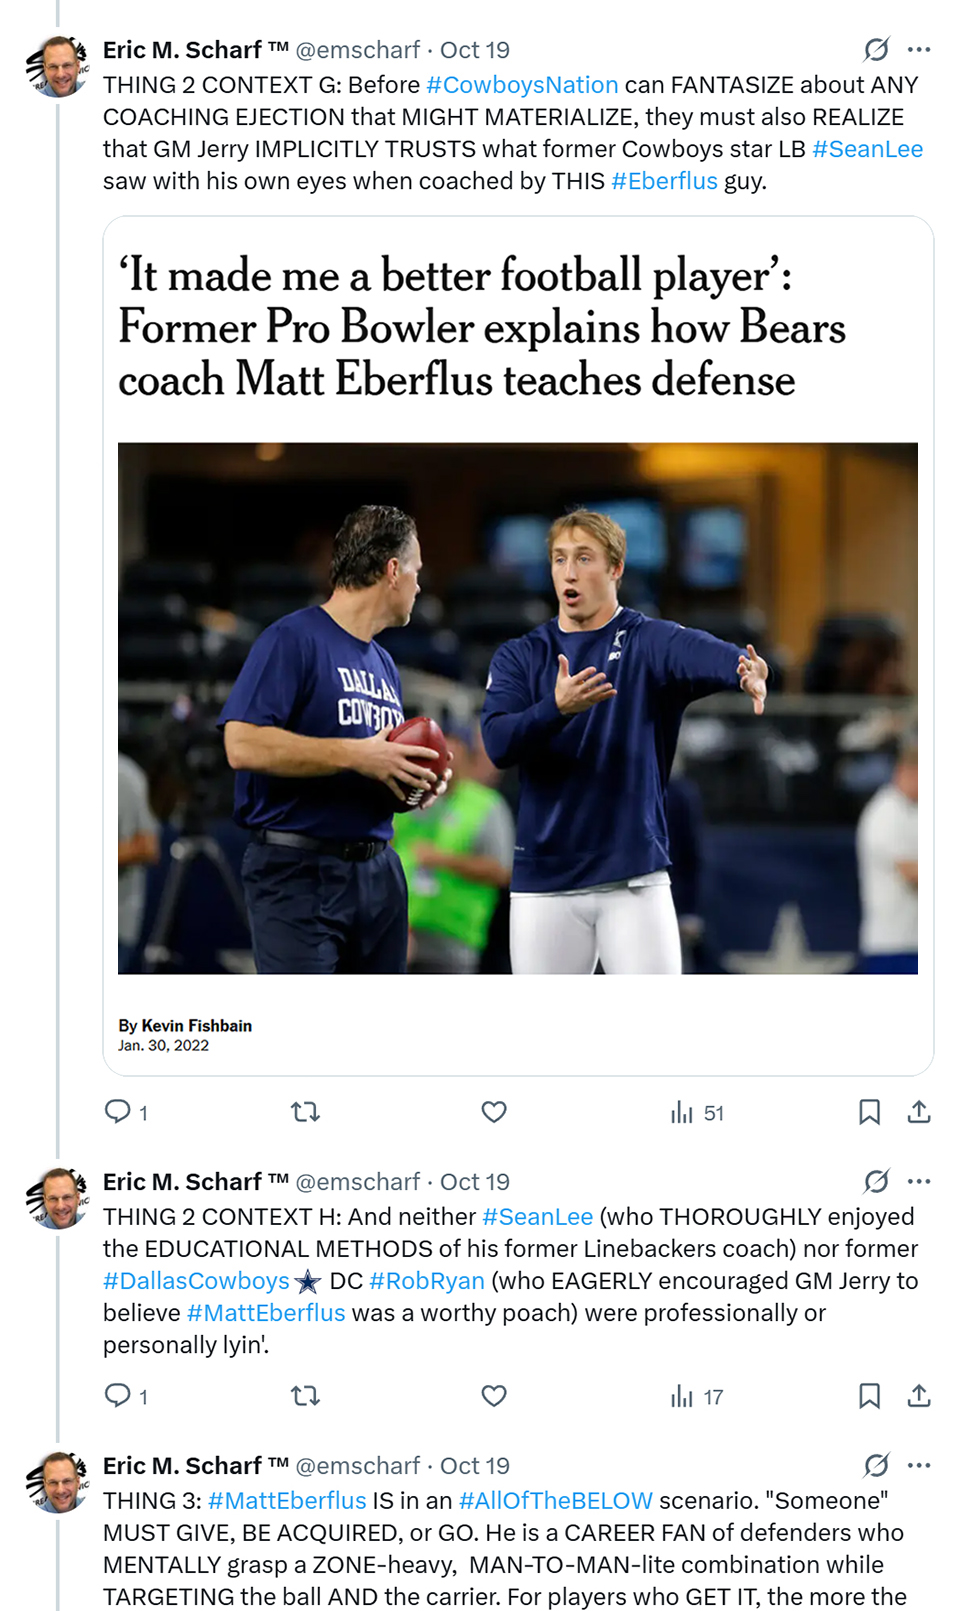Open more options on CONTEXT H tweet

coord(919,1181)
